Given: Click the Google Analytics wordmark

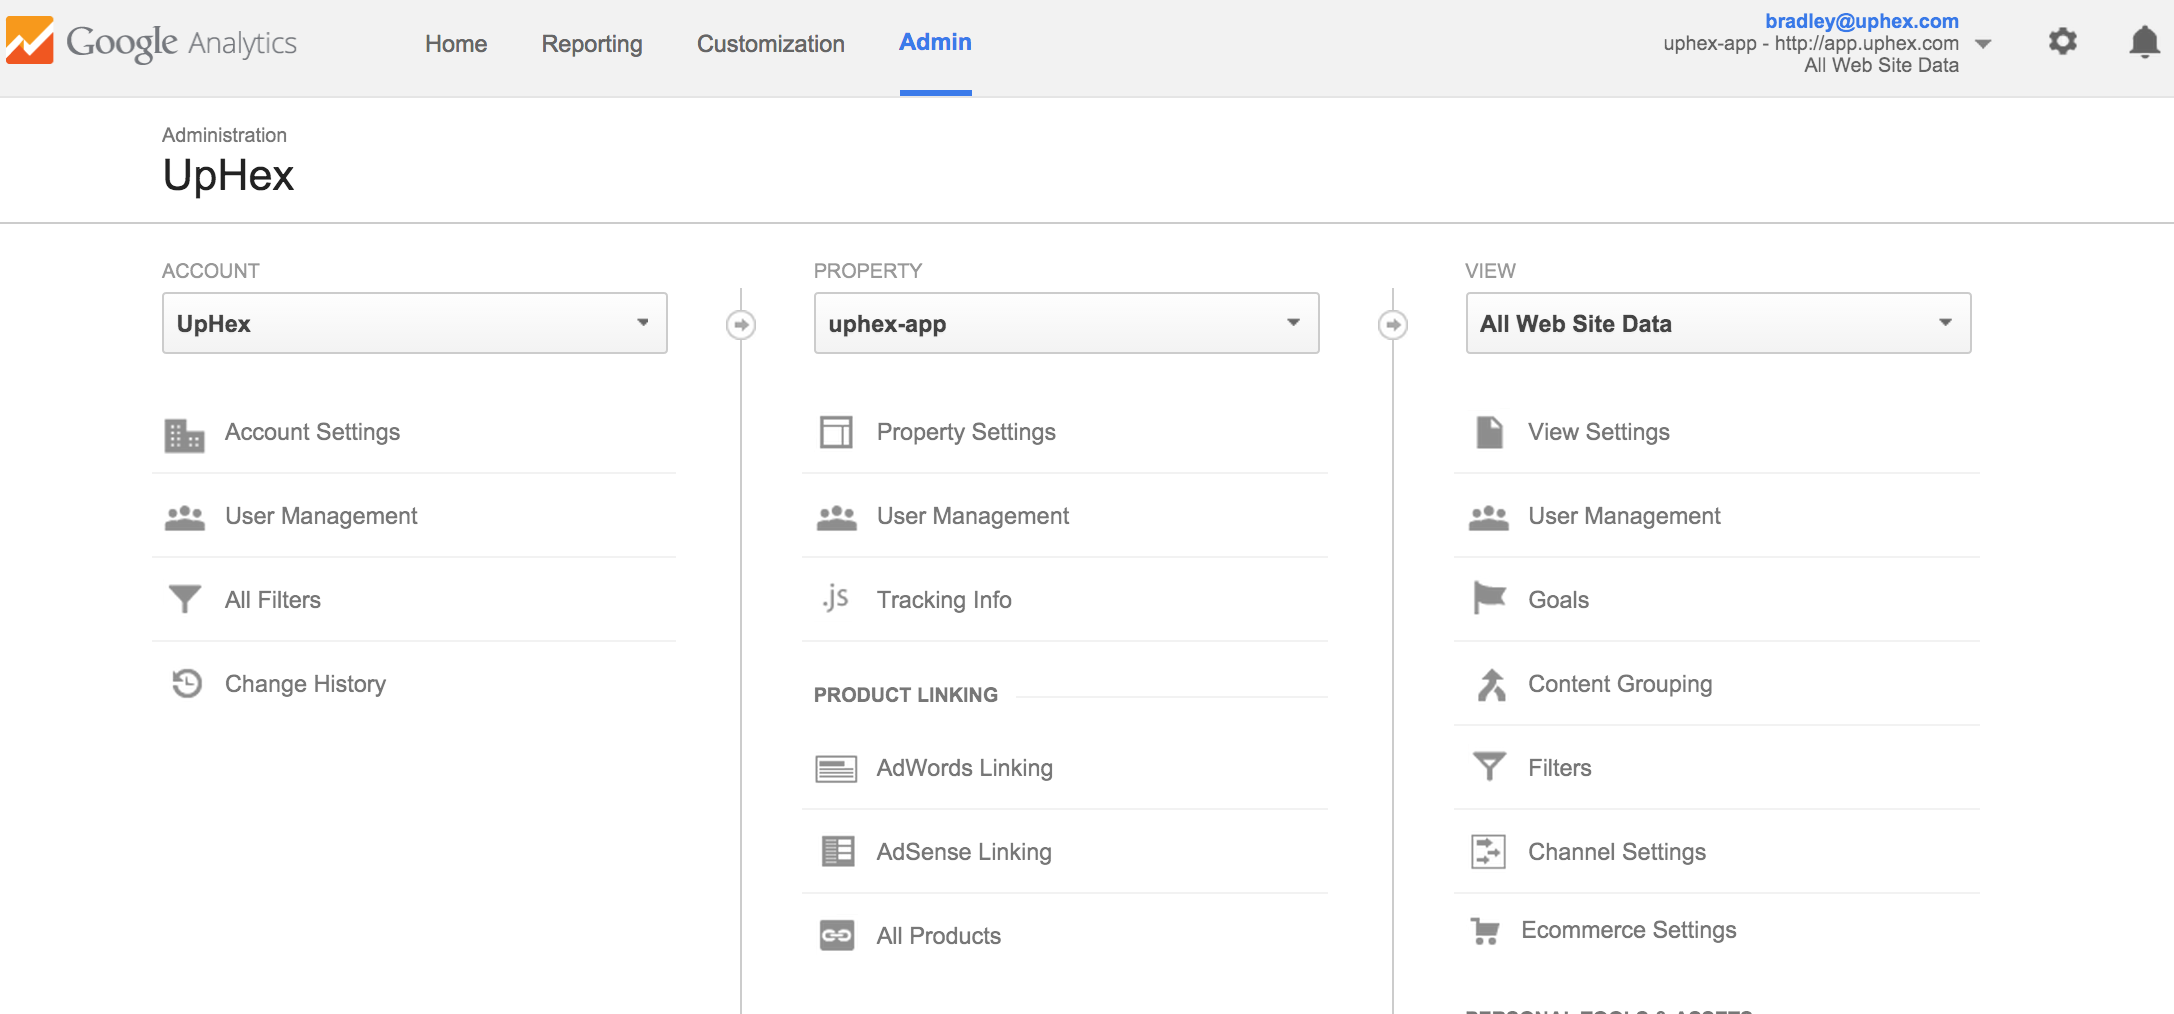Looking at the screenshot, I should coord(181,43).
